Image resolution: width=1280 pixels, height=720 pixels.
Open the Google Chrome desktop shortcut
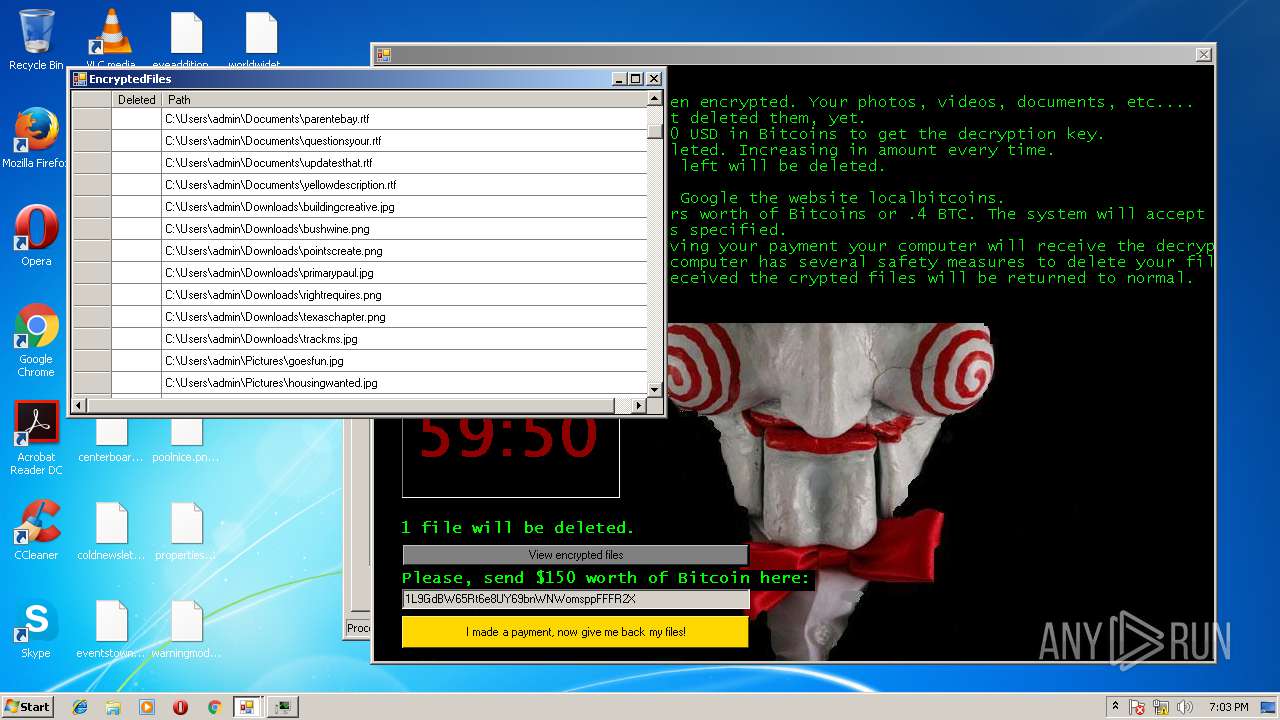36,340
